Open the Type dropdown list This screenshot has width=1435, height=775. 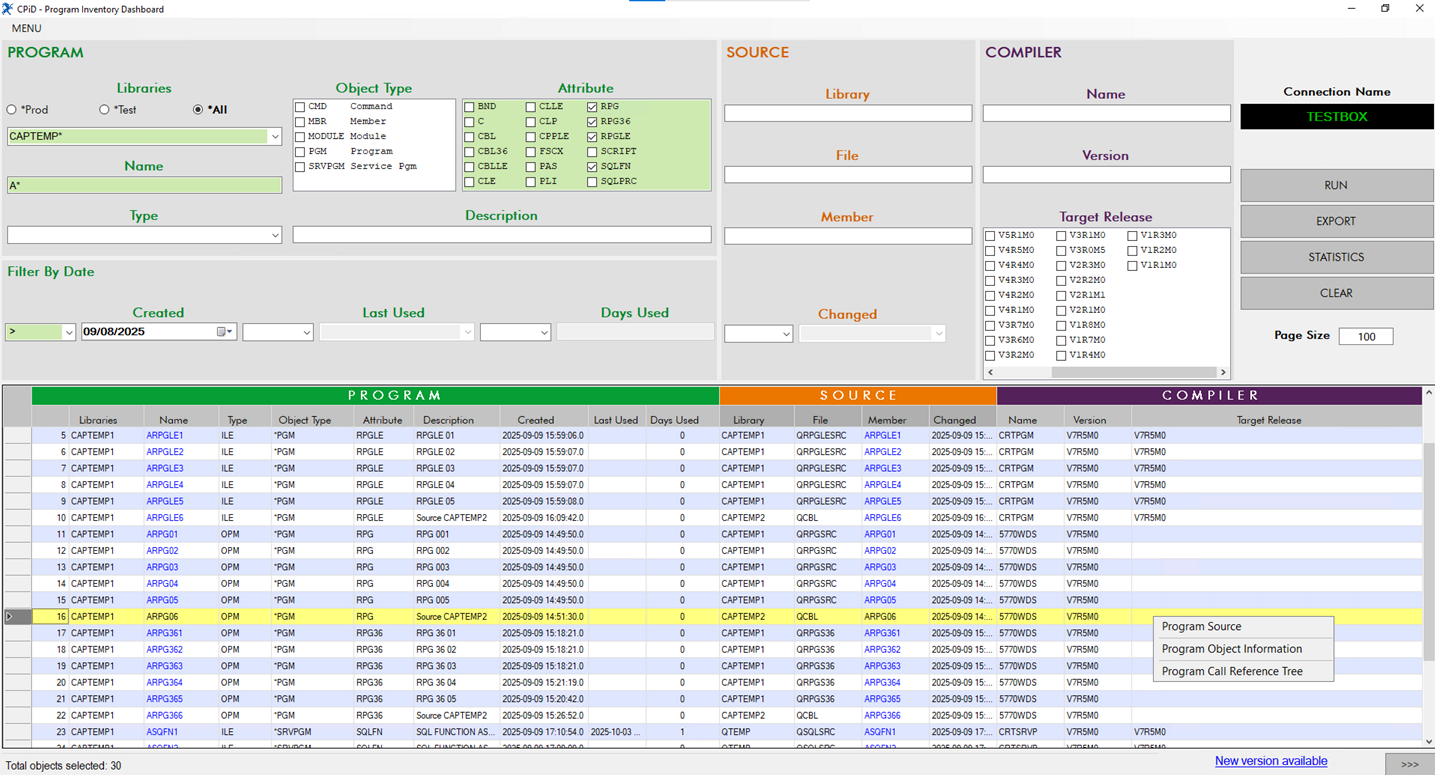[x=275, y=235]
